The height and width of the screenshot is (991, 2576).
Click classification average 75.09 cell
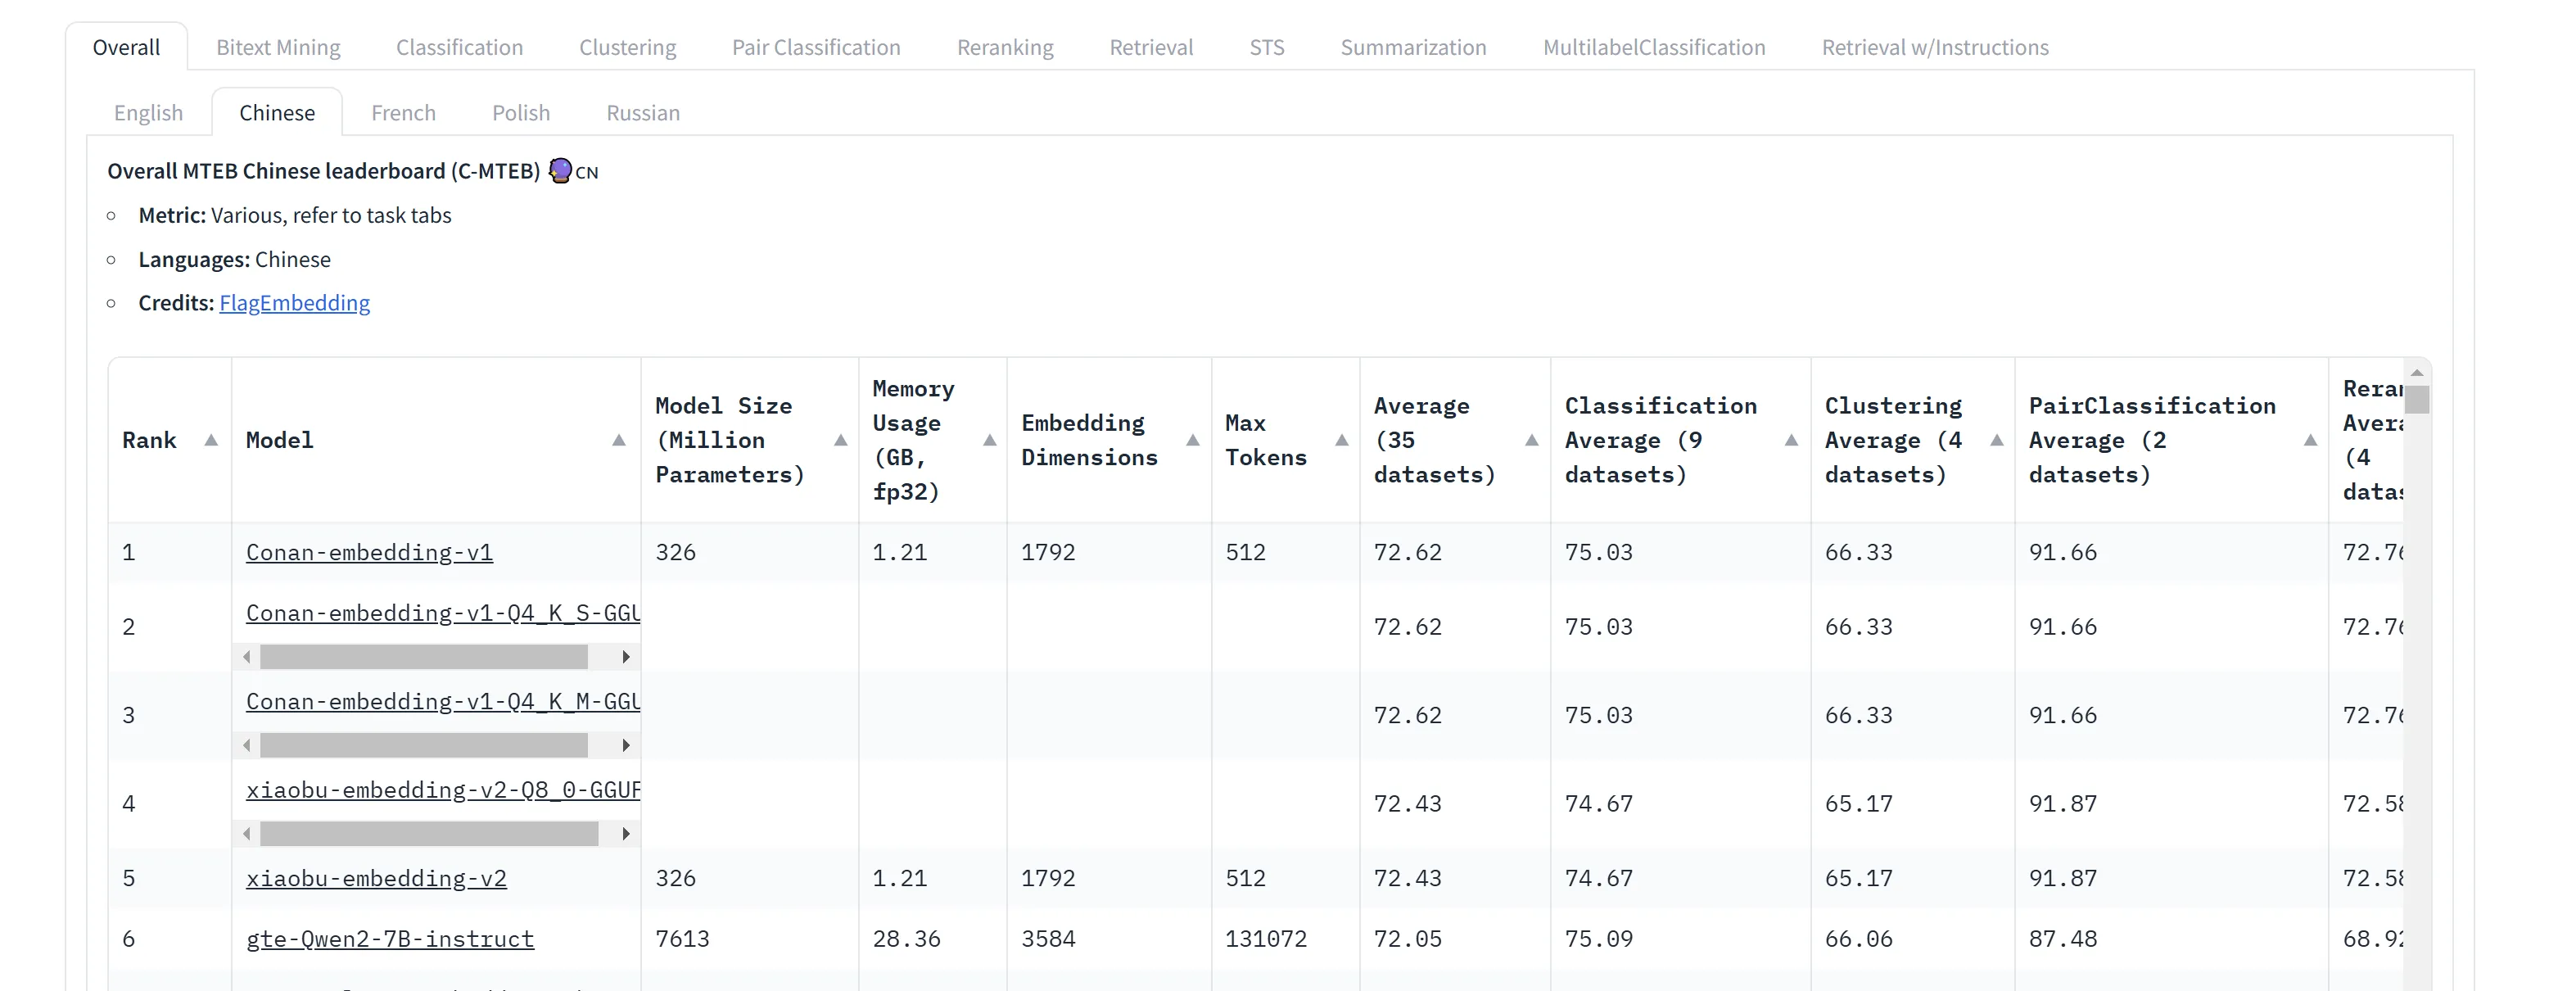[x=1599, y=939]
